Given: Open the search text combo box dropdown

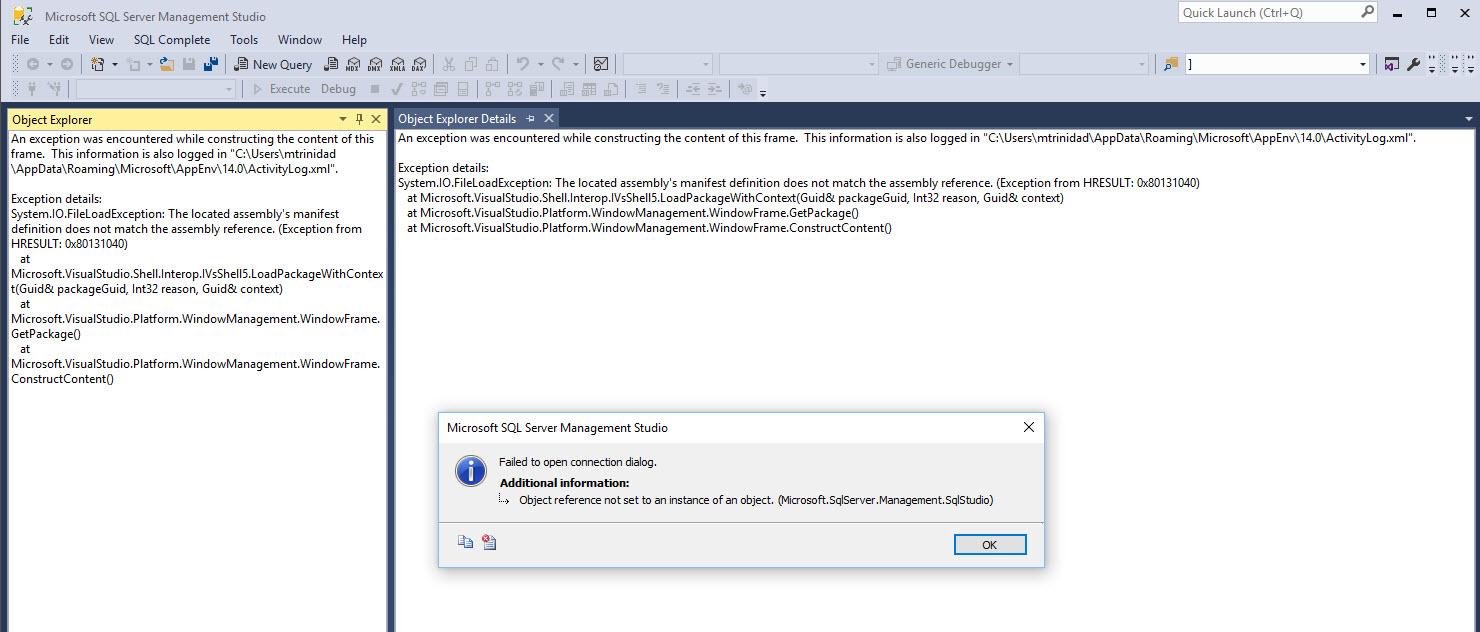Looking at the screenshot, I should (x=1363, y=64).
